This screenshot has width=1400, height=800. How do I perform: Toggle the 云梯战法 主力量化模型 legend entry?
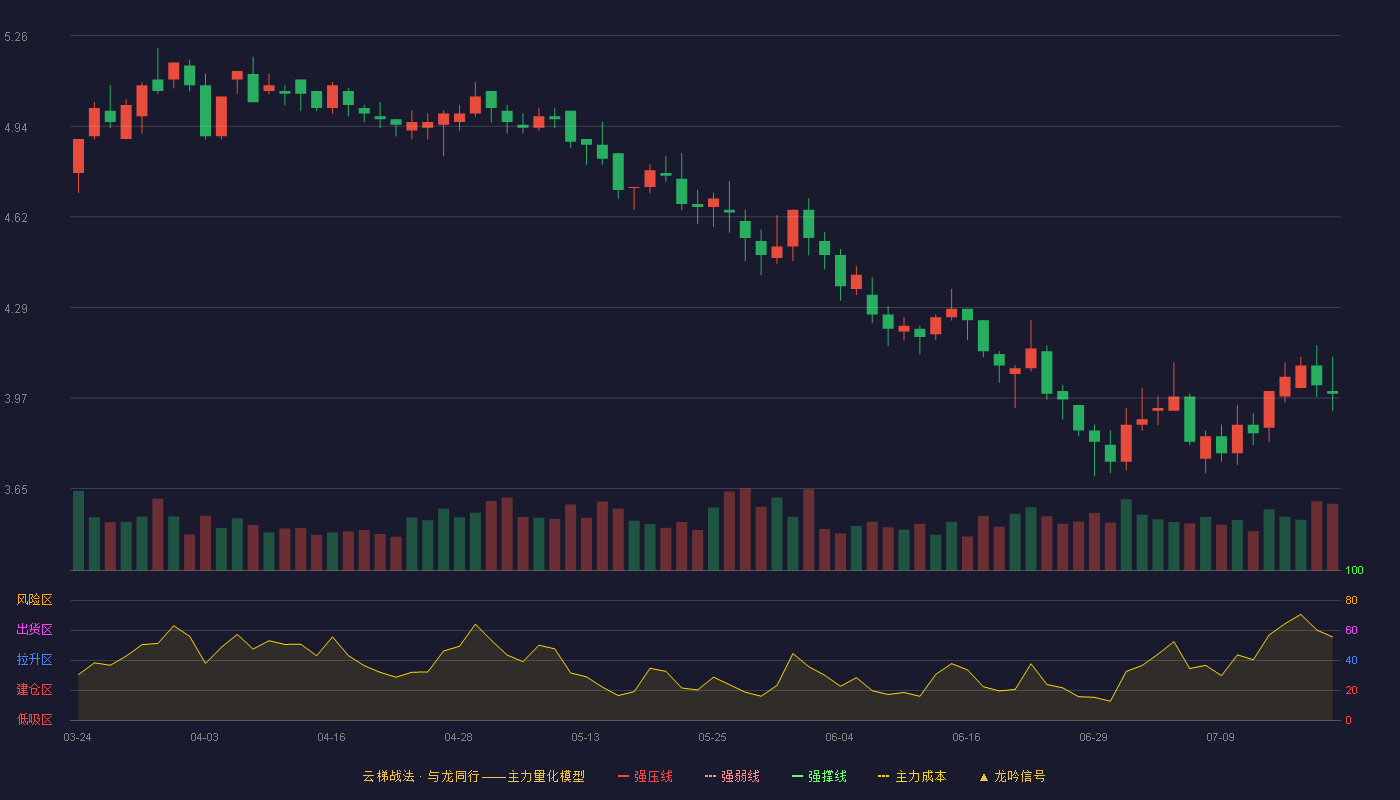point(473,776)
